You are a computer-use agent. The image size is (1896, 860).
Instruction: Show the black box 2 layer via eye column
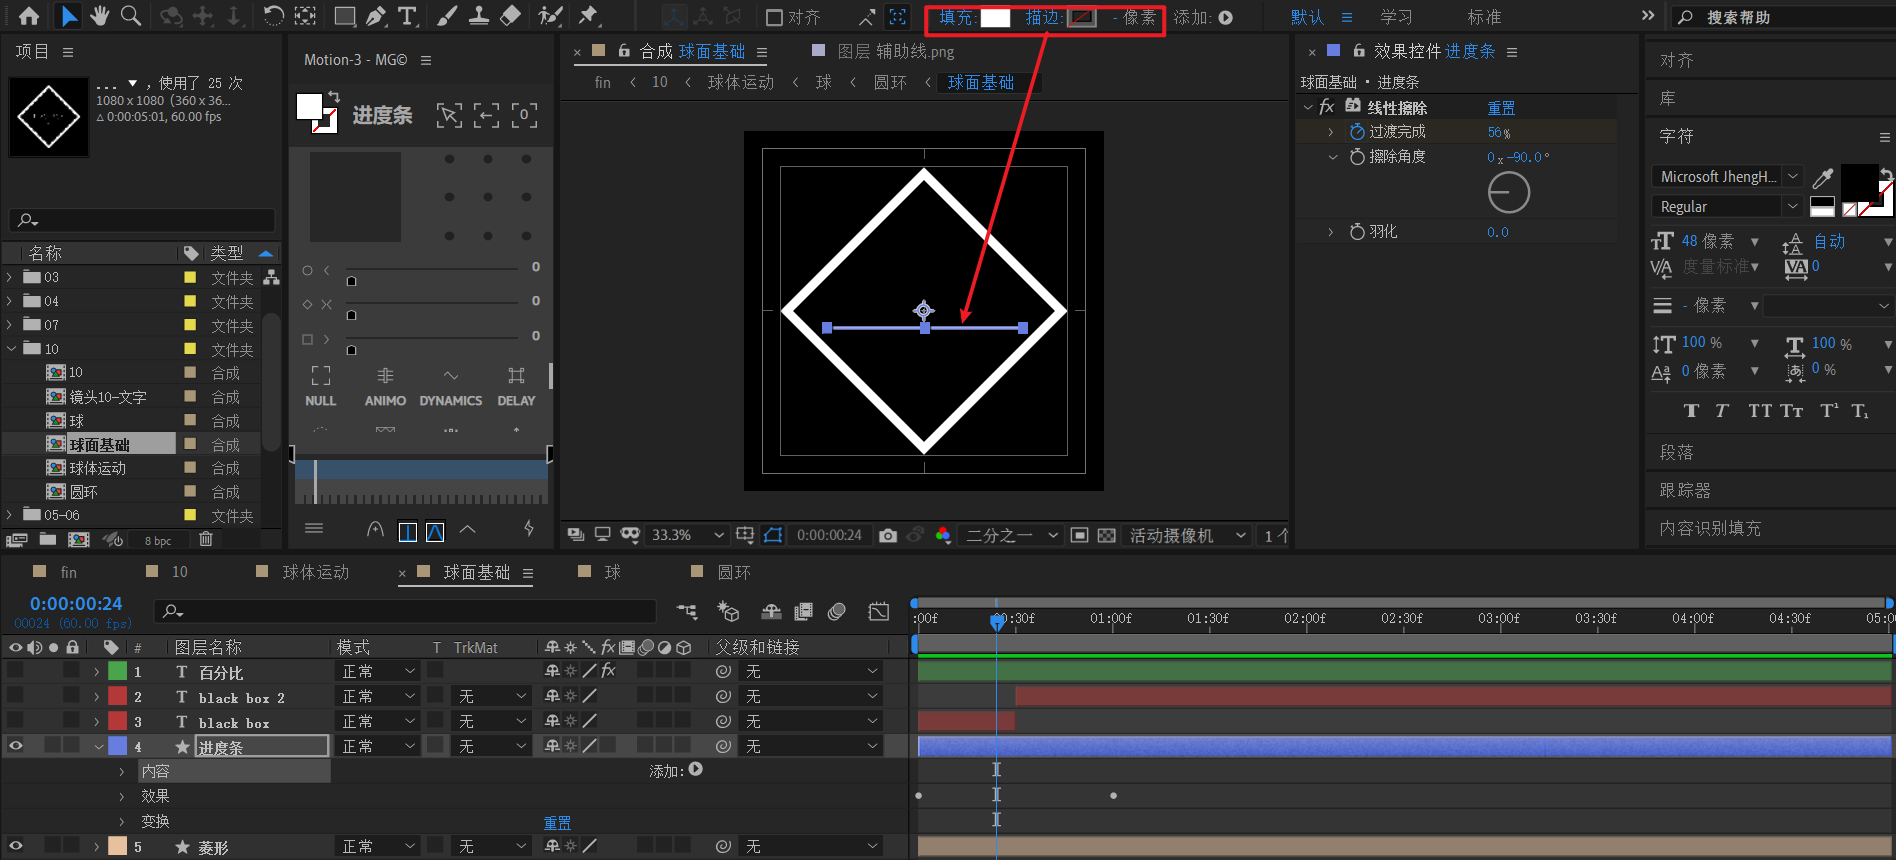pos(15,696)
